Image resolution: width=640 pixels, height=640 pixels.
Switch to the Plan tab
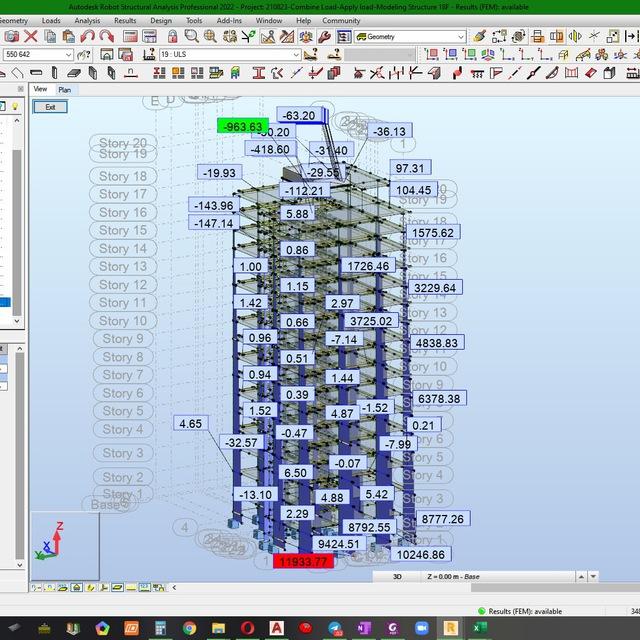coord(64,90)
